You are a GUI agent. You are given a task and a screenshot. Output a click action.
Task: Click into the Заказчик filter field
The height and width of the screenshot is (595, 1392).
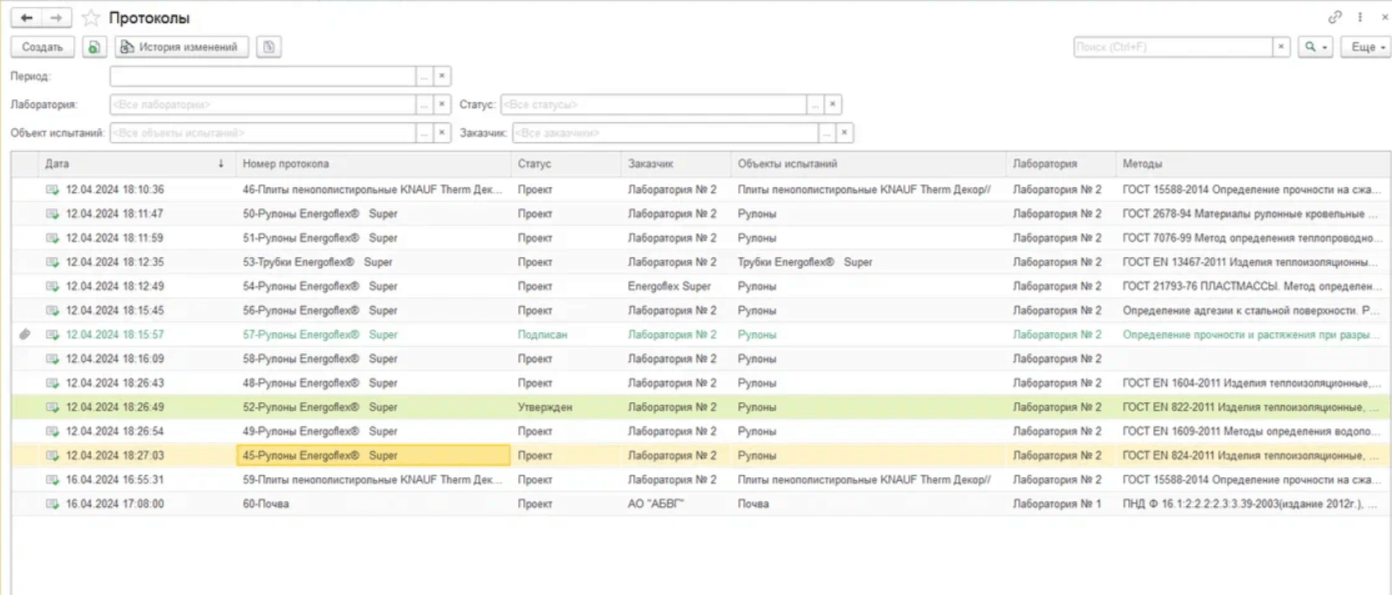click(x=664, y=133)
